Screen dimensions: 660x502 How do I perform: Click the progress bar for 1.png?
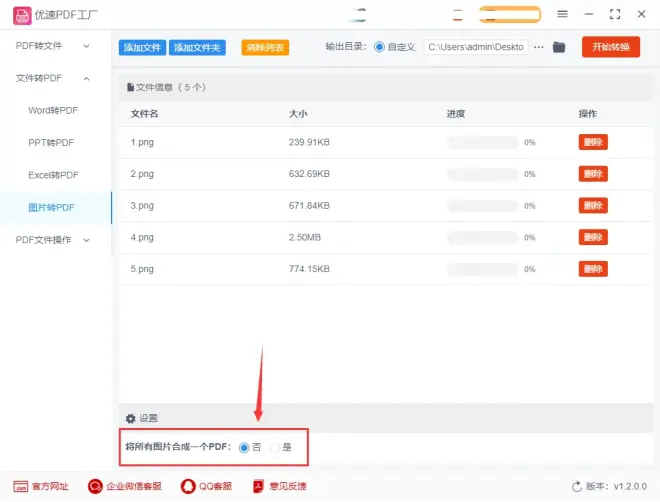click(482, 142)
